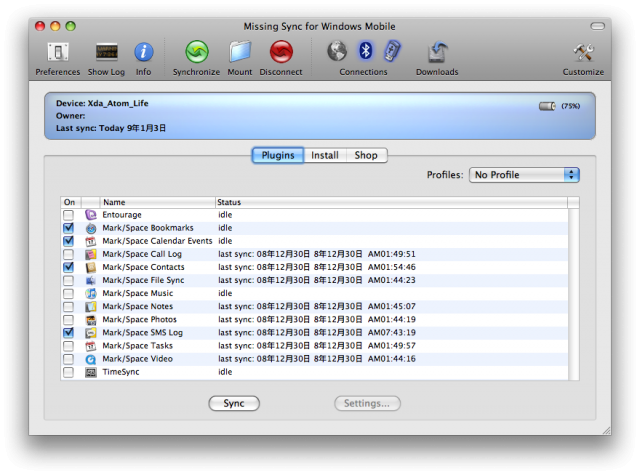Uncheck Mark/Space Calendar Events

[x=69, y=241]
